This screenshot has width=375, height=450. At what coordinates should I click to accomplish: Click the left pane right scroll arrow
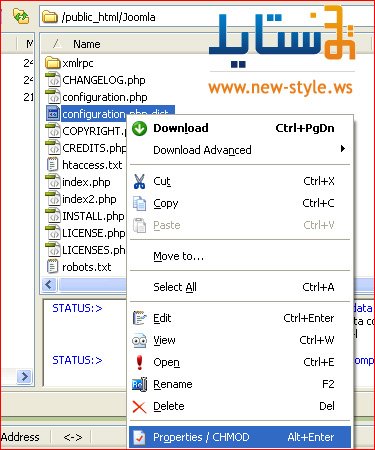[24, 377]
